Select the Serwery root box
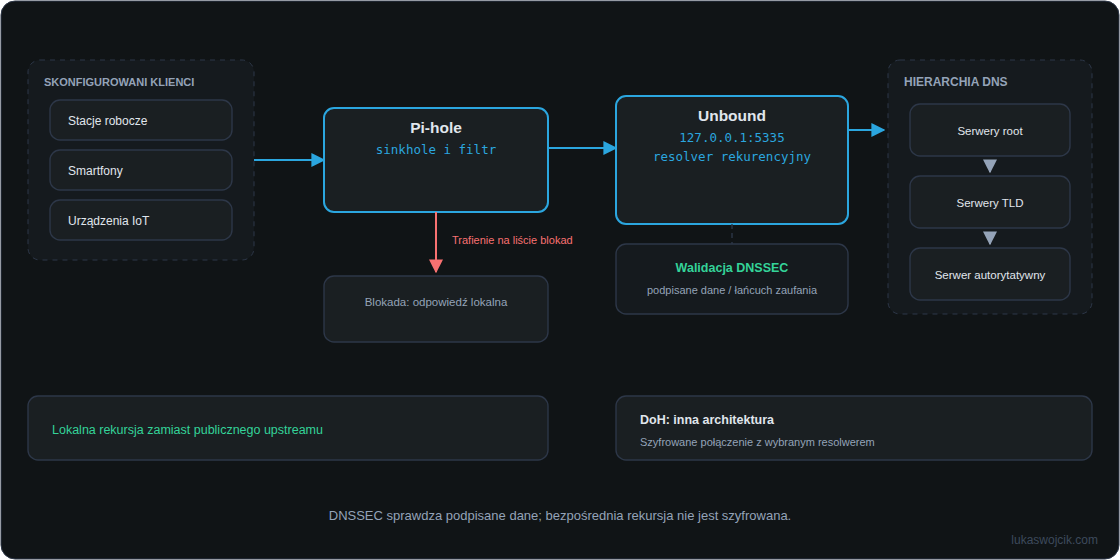This screenshot has width=1120, height=560. point(989,130)
